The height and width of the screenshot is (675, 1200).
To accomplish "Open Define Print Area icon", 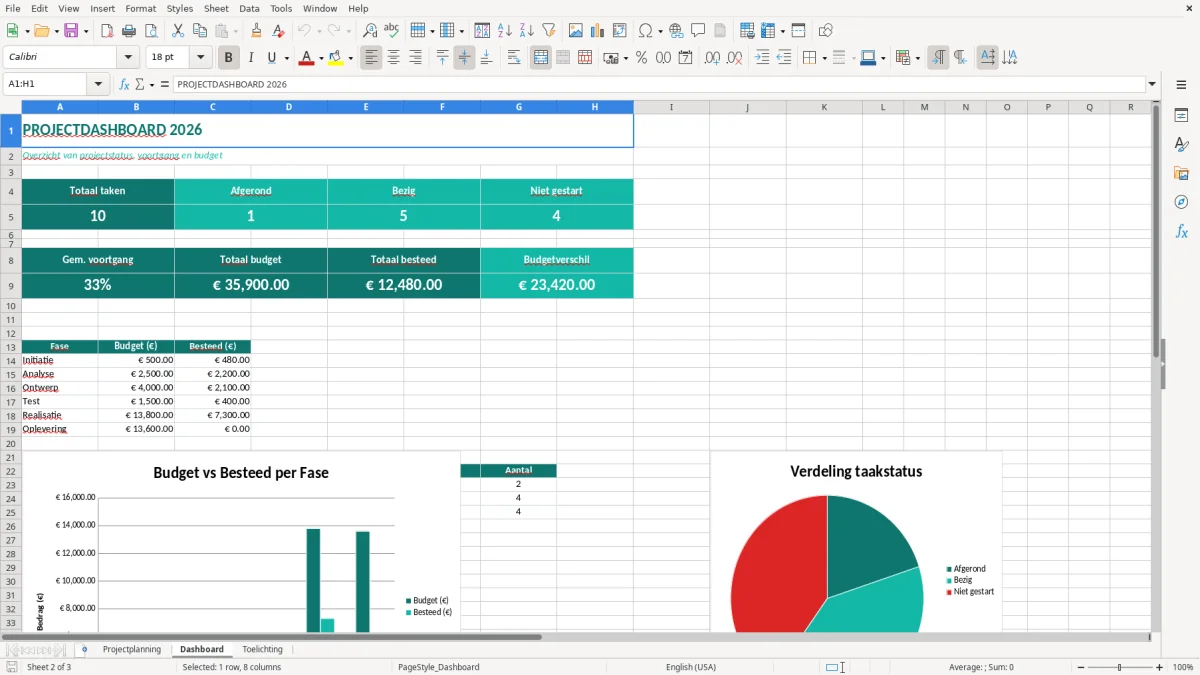I will 747,31.
